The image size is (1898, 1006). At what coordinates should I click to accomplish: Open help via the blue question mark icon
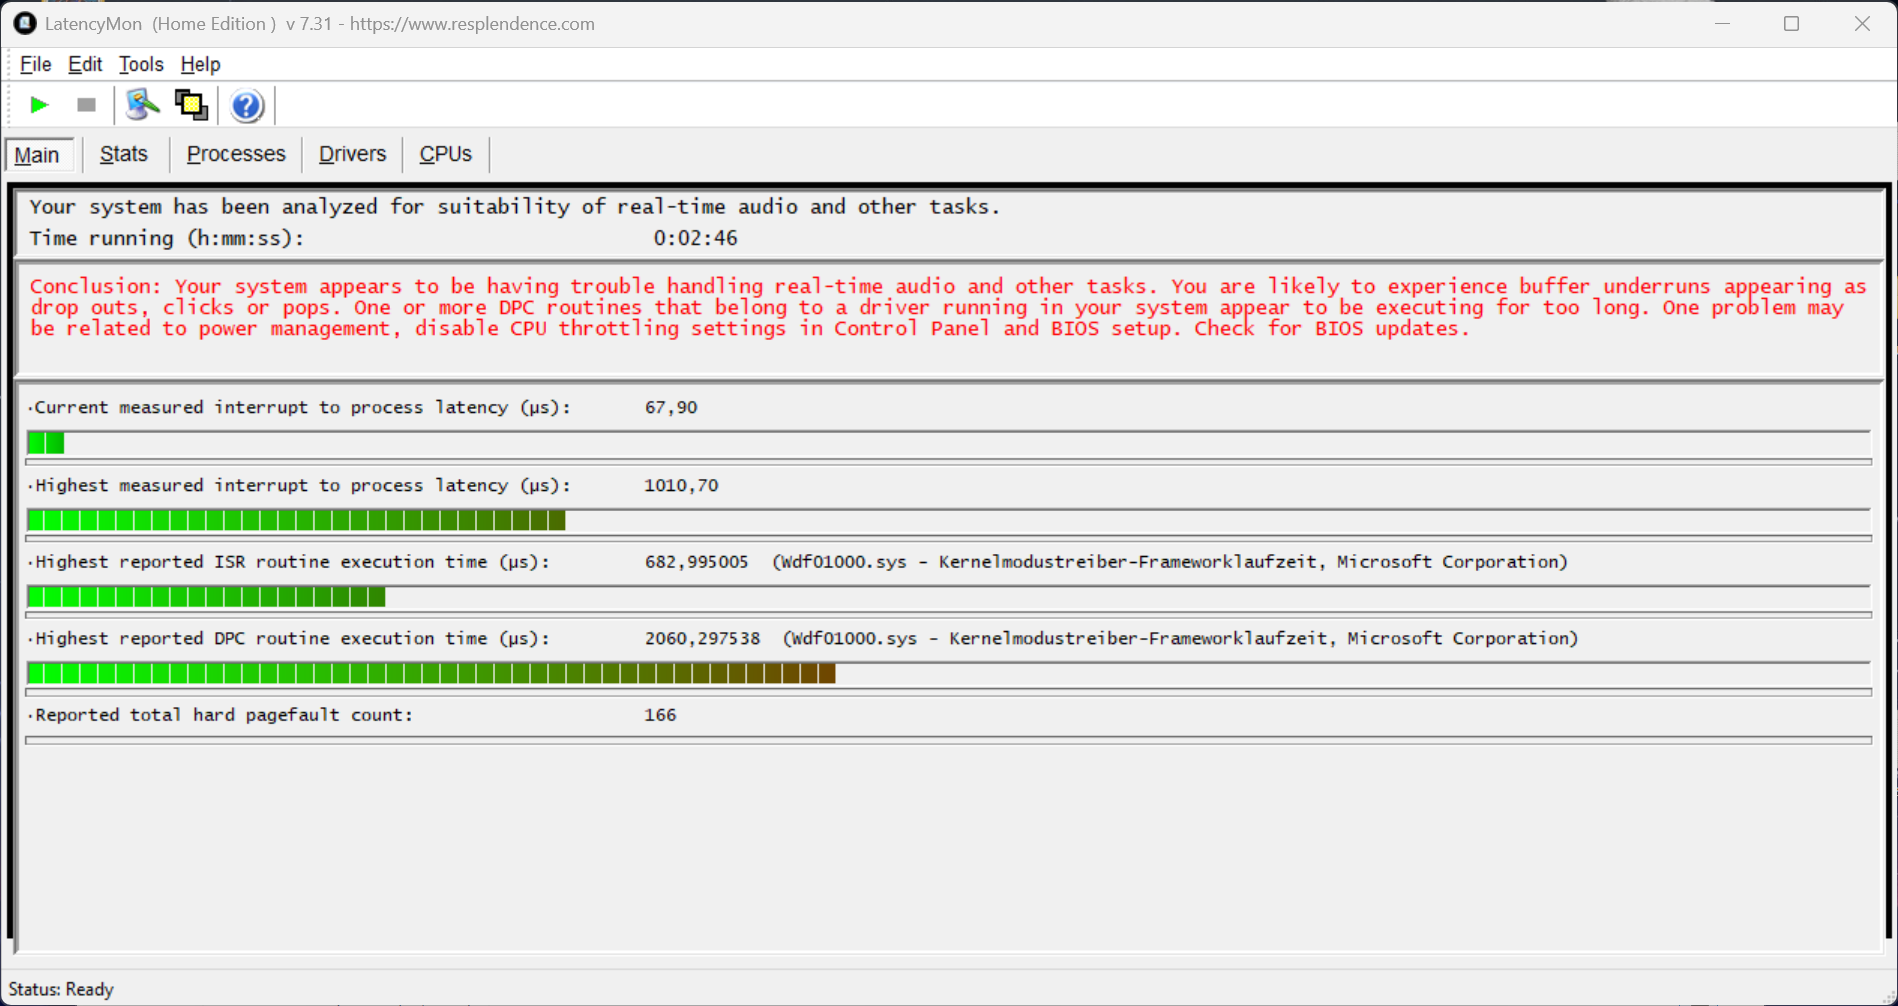(246, 105)
